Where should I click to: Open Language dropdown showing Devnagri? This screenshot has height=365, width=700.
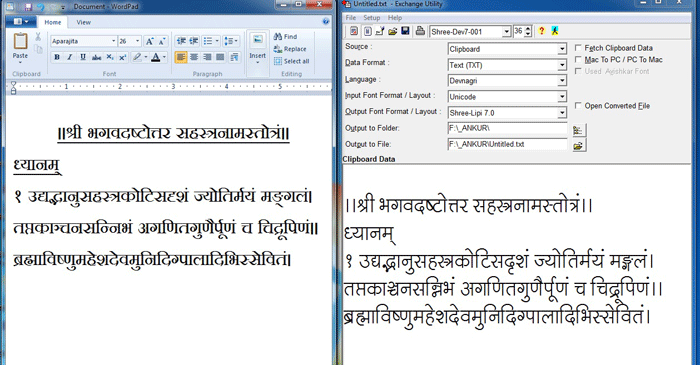[562, 81]
